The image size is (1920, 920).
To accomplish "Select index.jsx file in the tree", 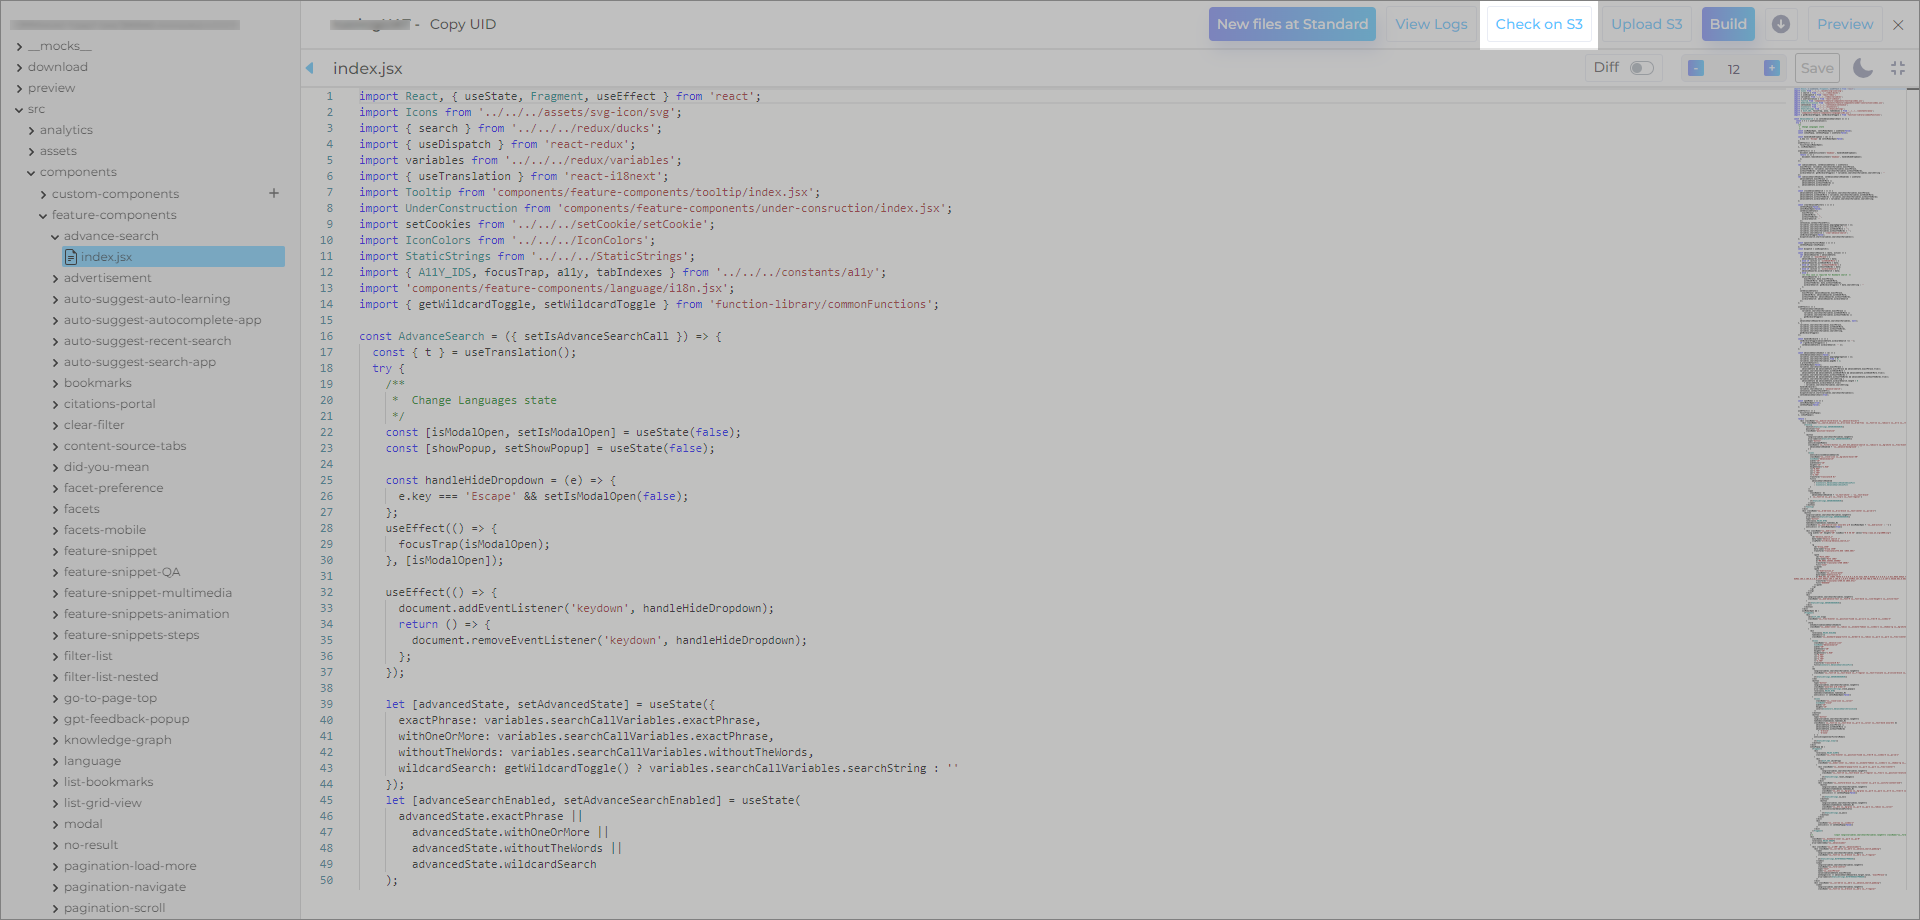I will 106,257.
